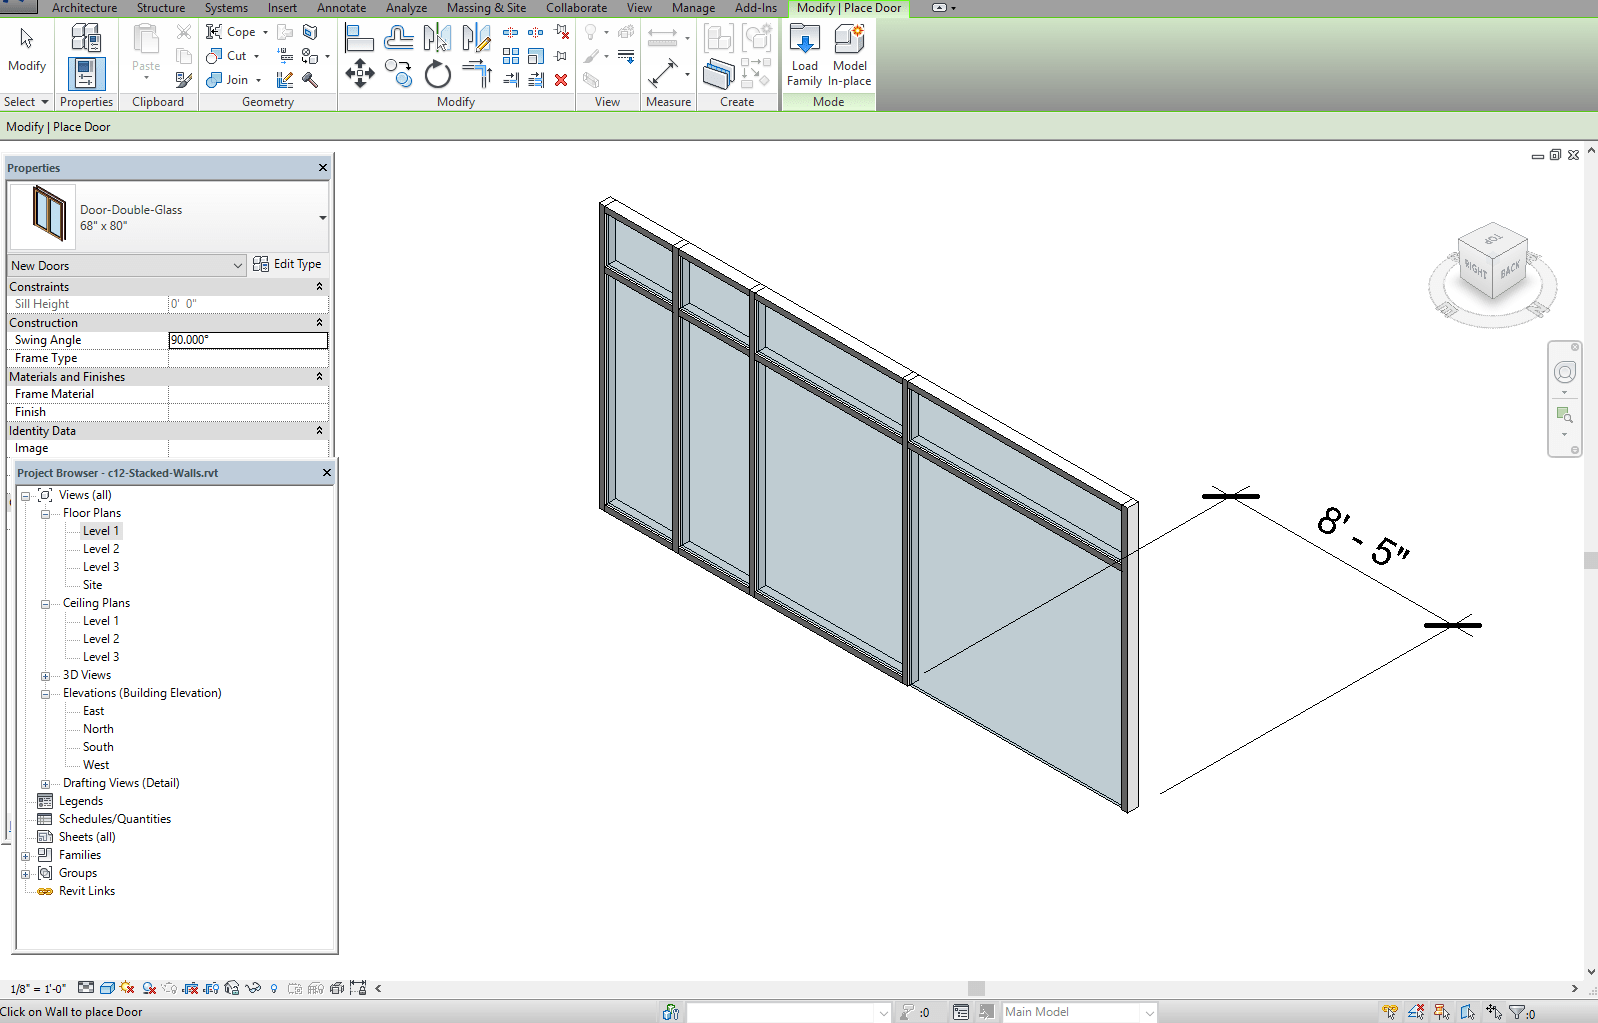1598x1023 pixels.
Task: Open the New Doors filter dropdown
Action: tap(237, 266)
